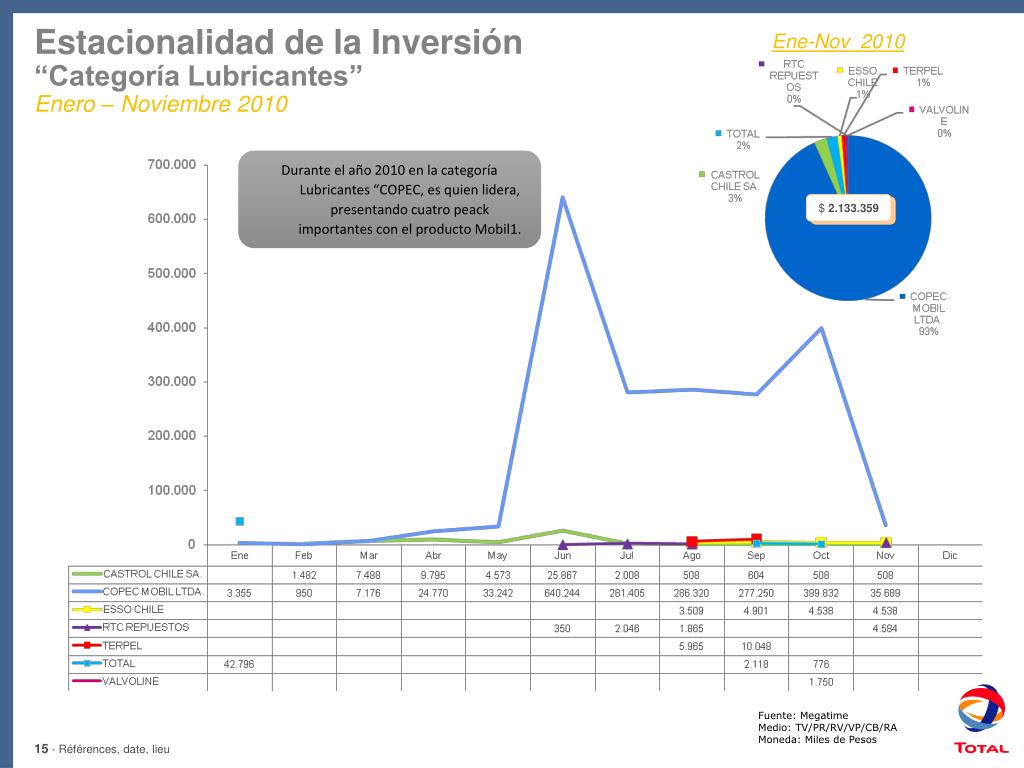This screenshot has width=1024, height=768.
Task: Click the Enero – Noviembre 2010 heading
Action: pos(161,104)
